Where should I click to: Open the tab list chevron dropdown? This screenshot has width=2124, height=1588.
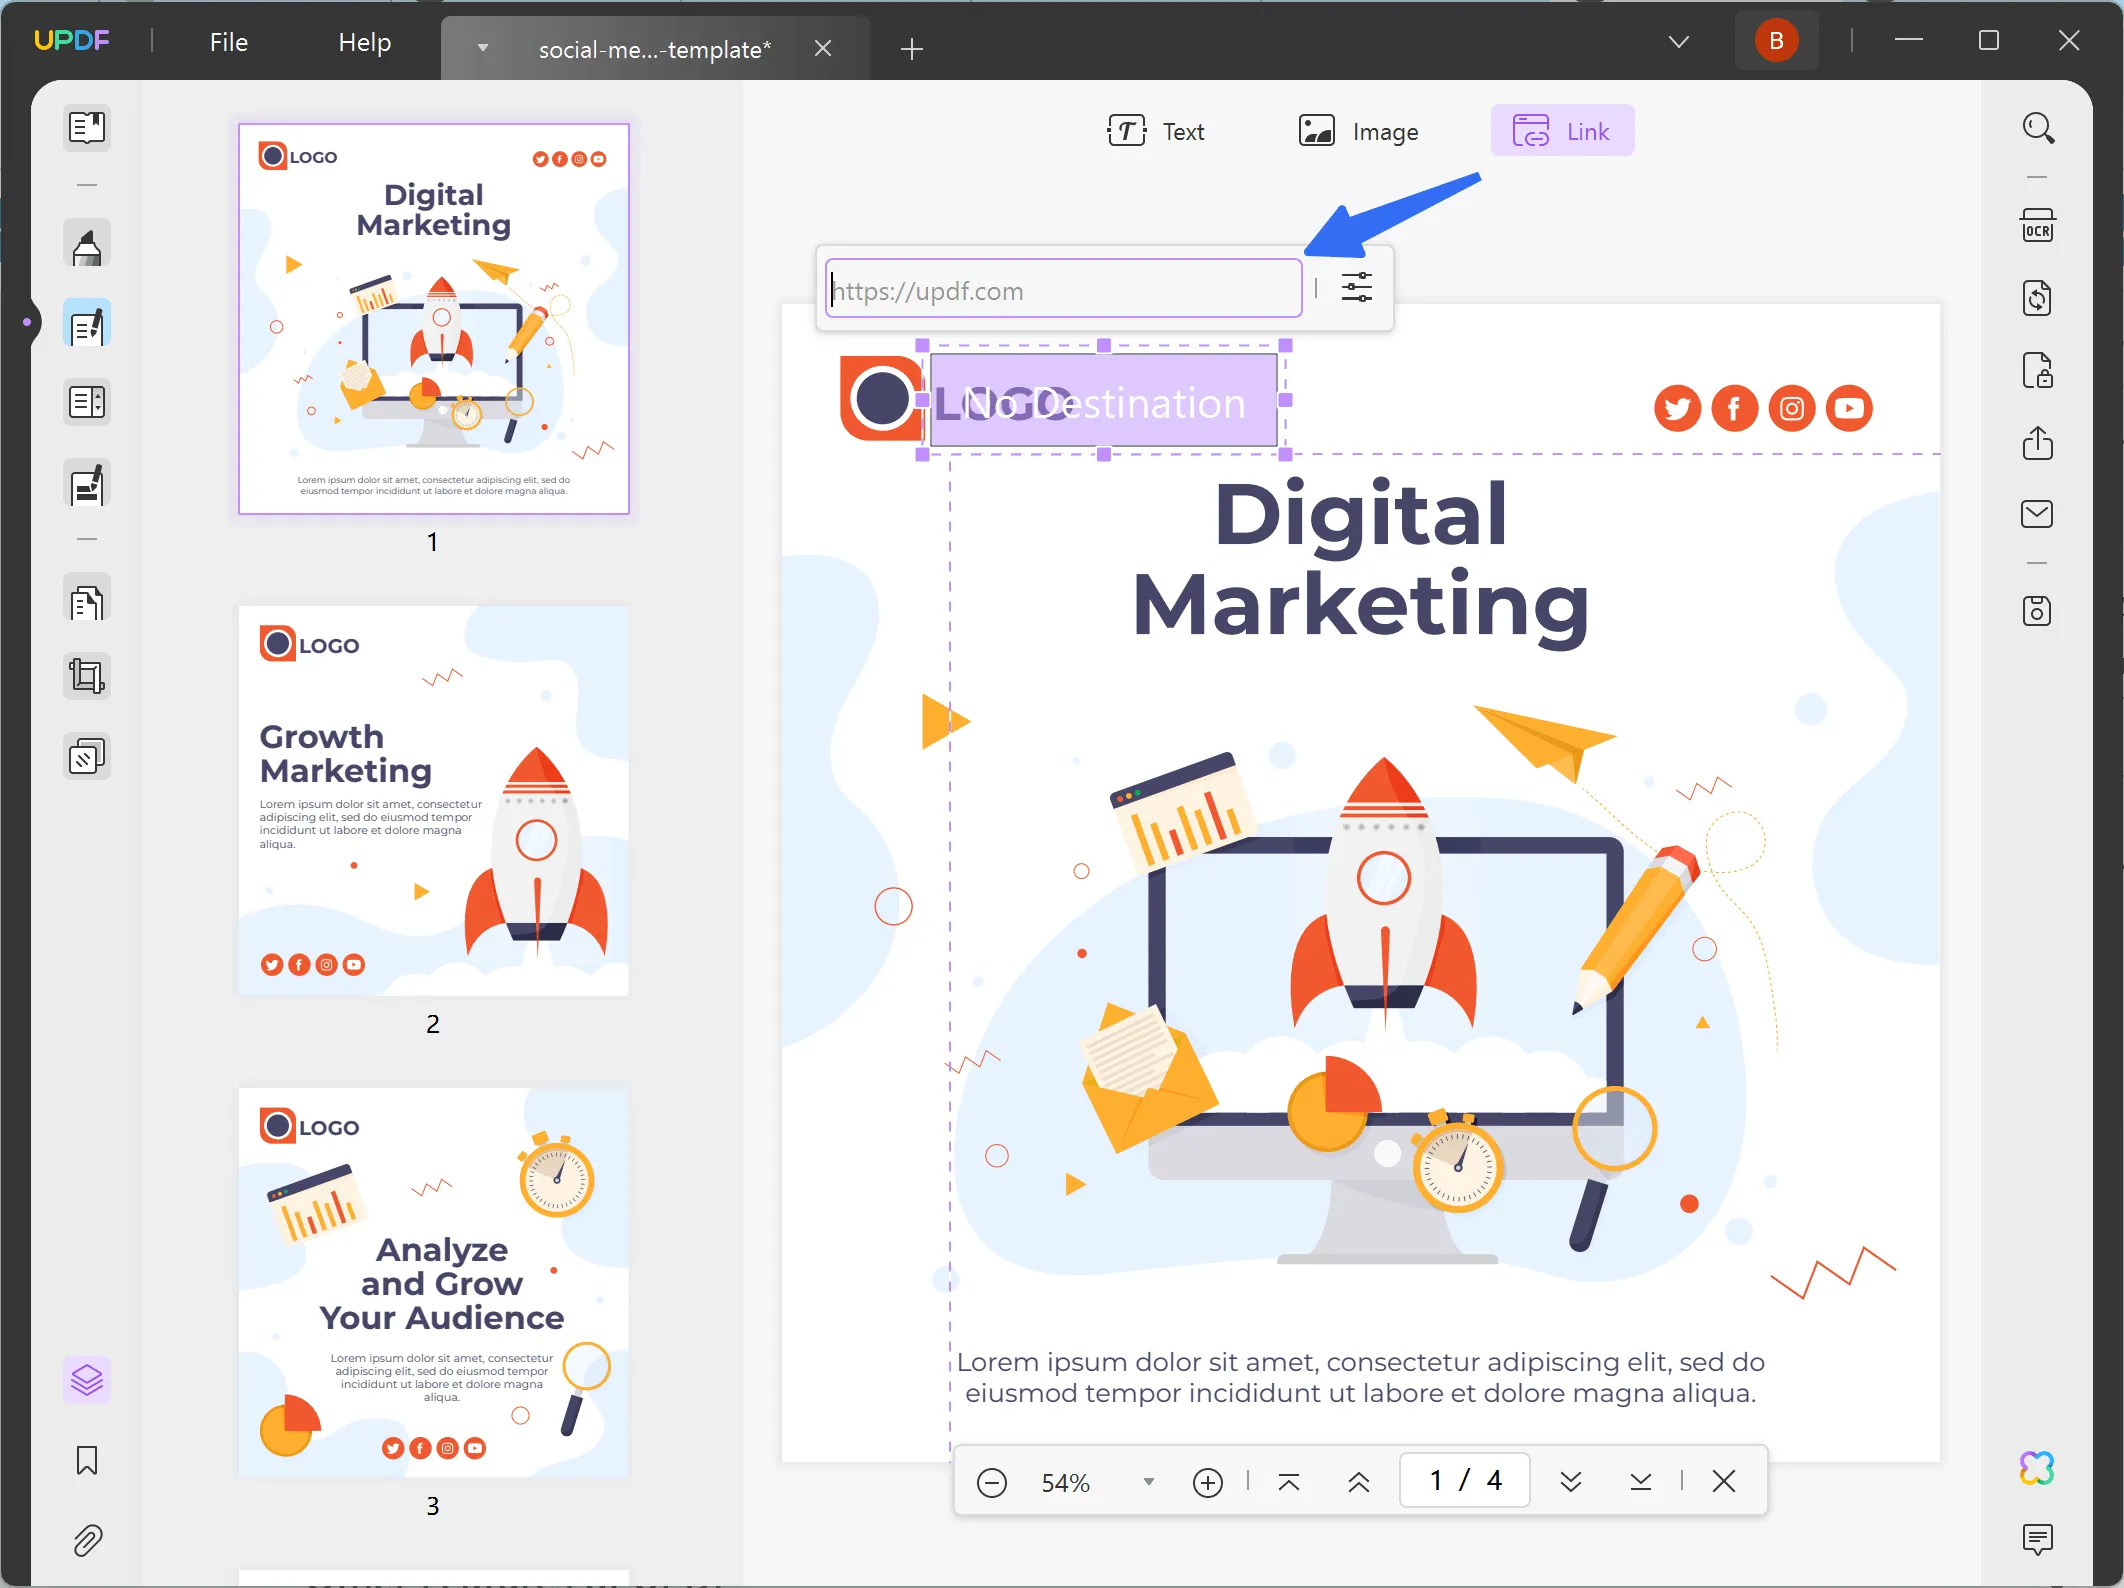tap(1679, 42)
